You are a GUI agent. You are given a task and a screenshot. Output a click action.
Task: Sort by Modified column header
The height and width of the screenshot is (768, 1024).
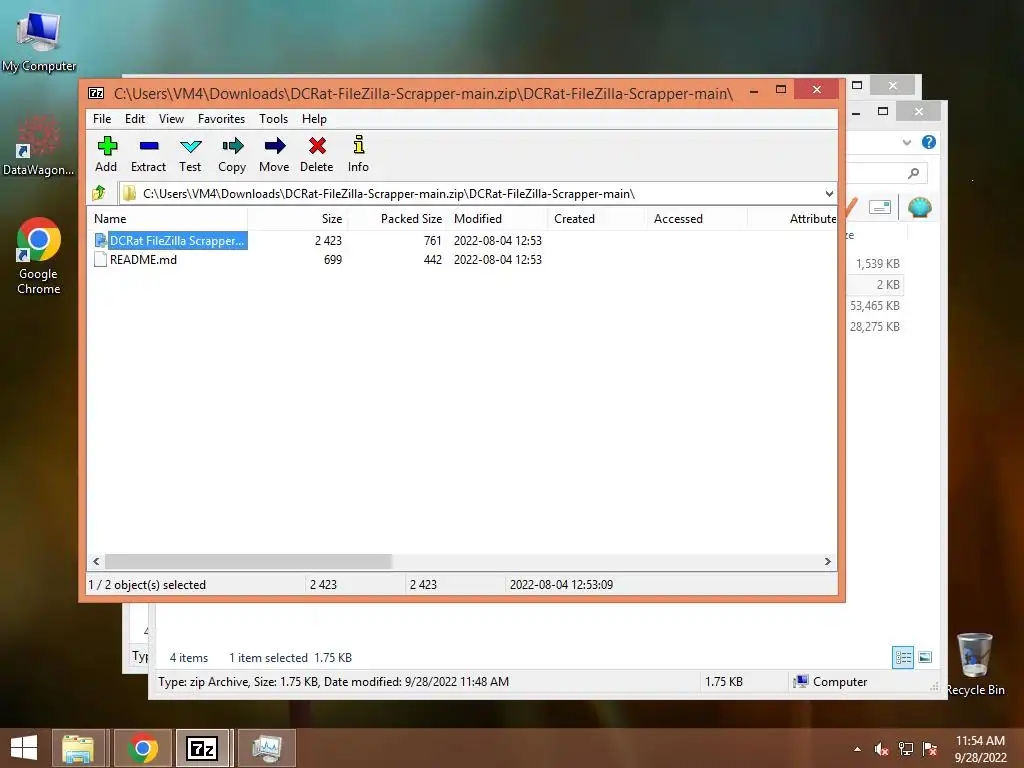pos(498,219)
